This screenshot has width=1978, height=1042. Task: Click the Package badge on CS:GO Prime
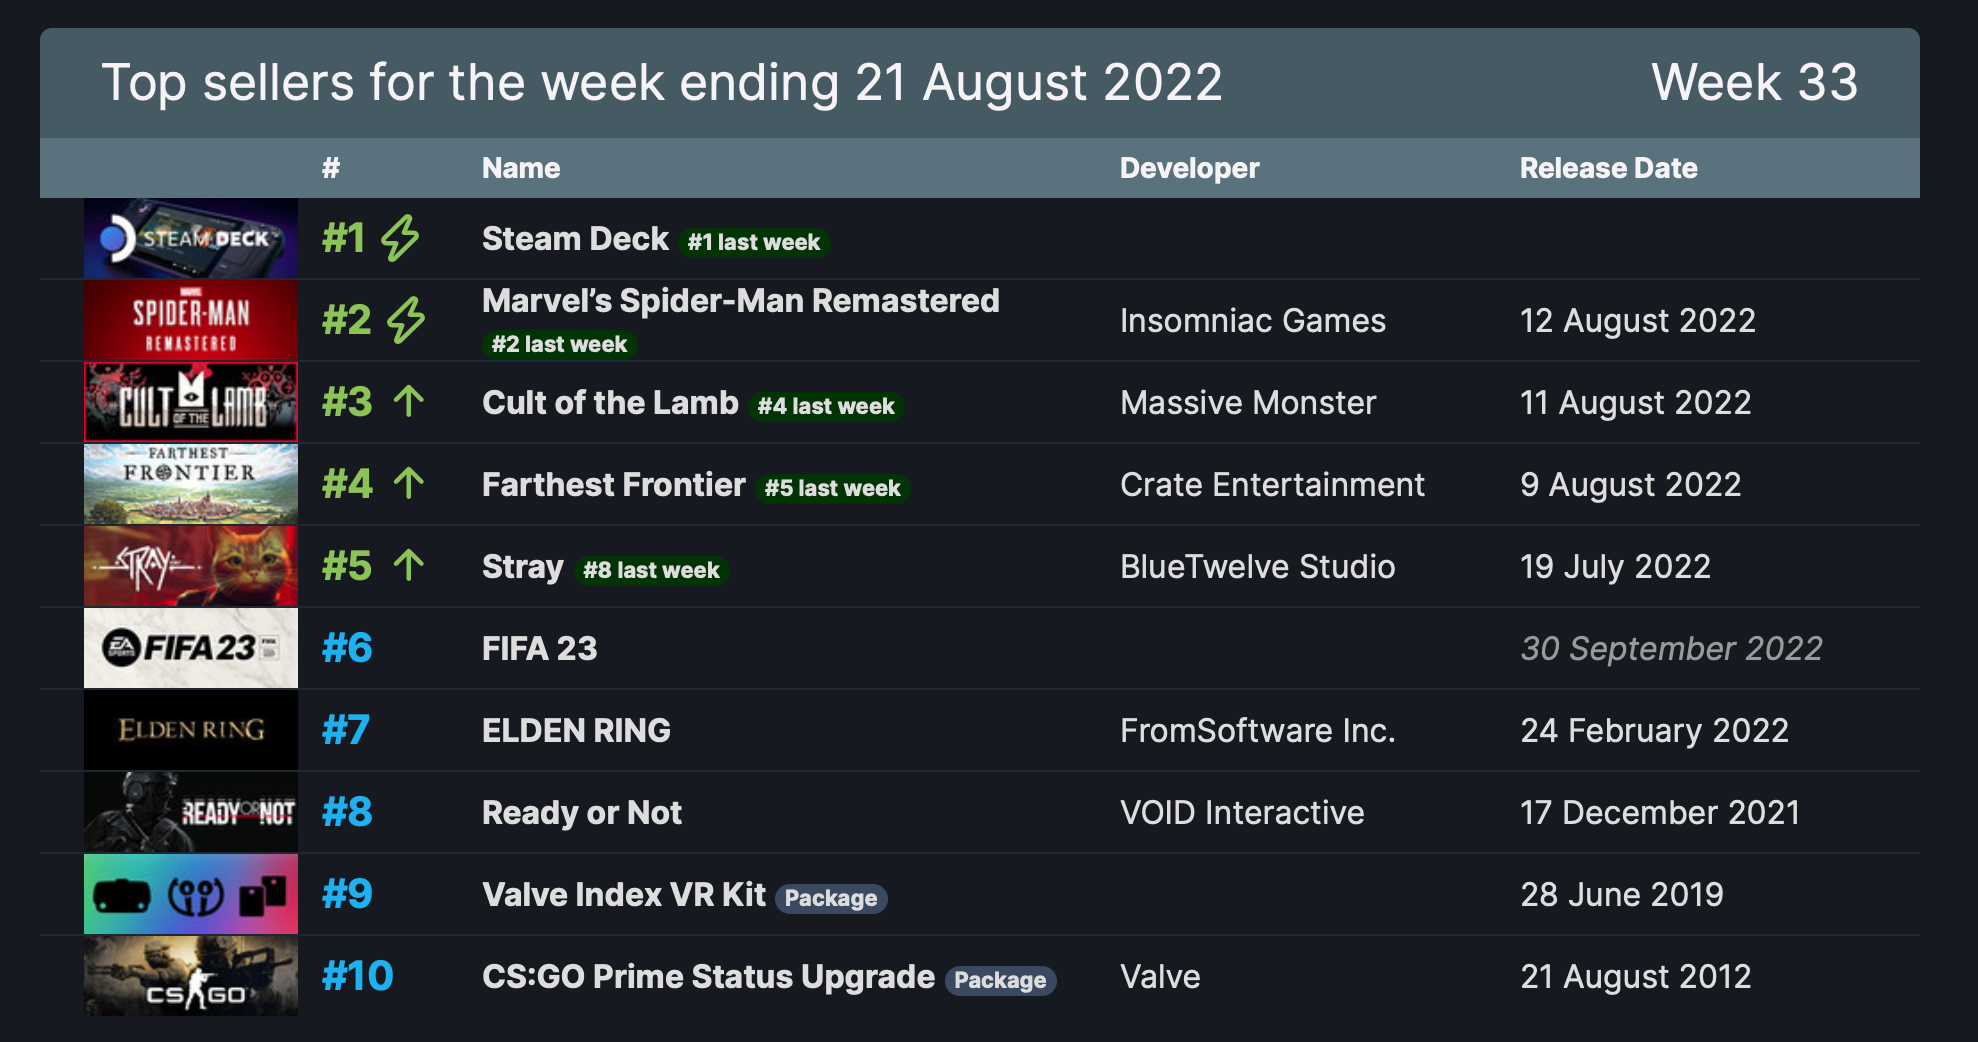[999, 980]
